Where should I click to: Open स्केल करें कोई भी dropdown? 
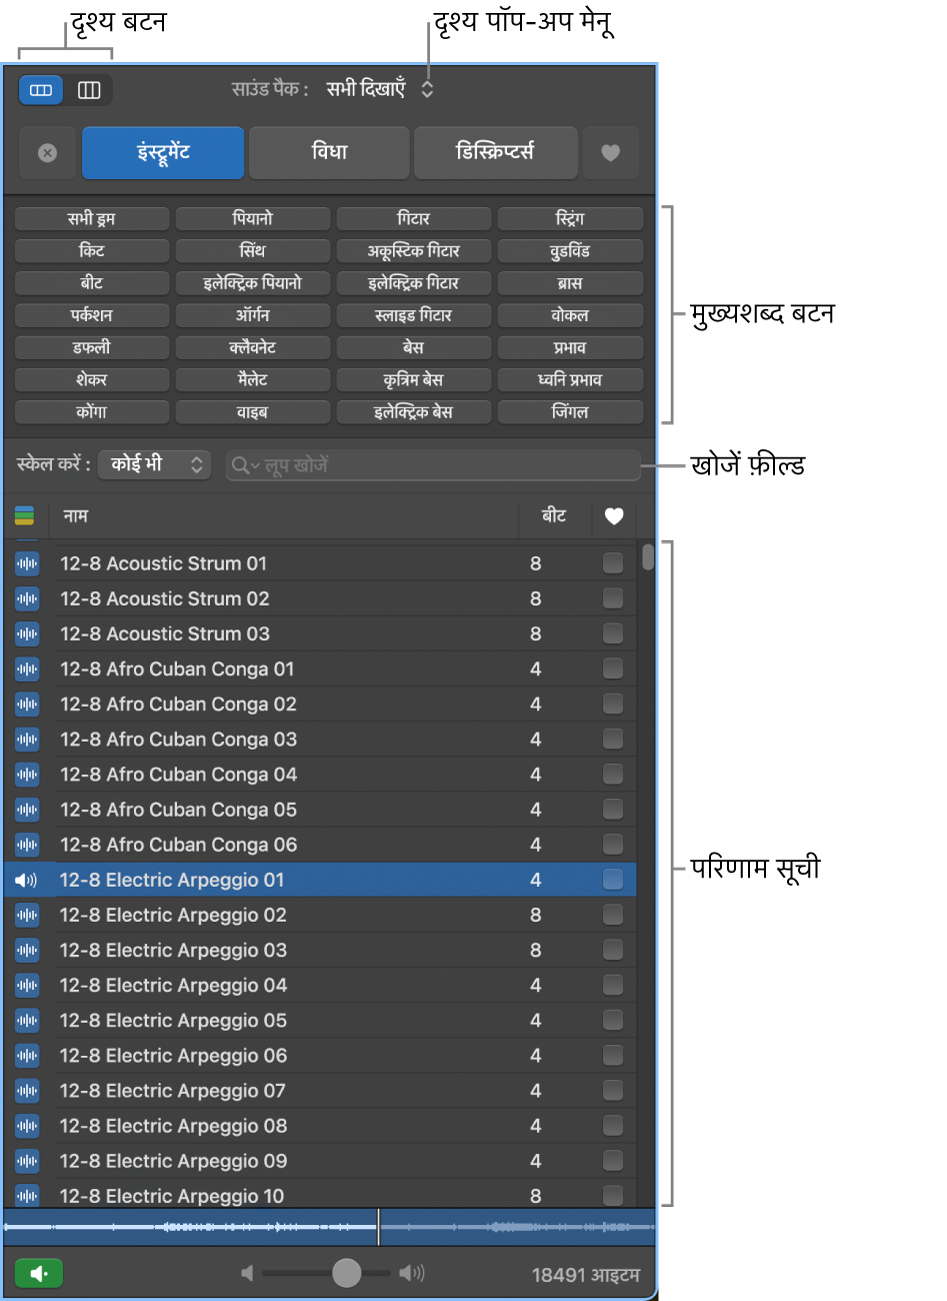[155, 464]
